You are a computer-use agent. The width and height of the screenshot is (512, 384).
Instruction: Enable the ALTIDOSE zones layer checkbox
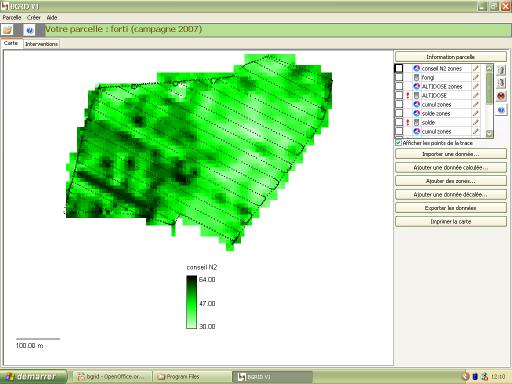tap(399, 86)
